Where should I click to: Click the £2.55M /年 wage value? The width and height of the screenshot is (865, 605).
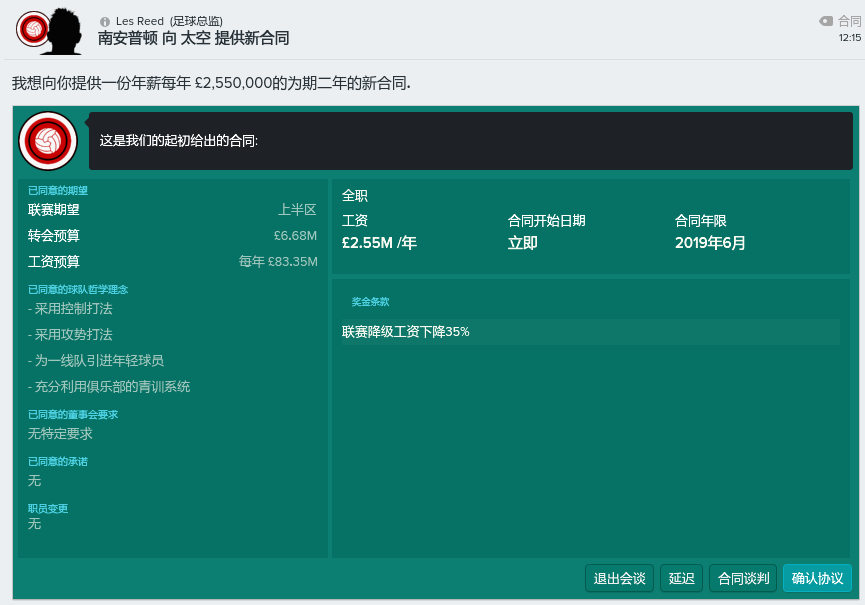(379, 243)
